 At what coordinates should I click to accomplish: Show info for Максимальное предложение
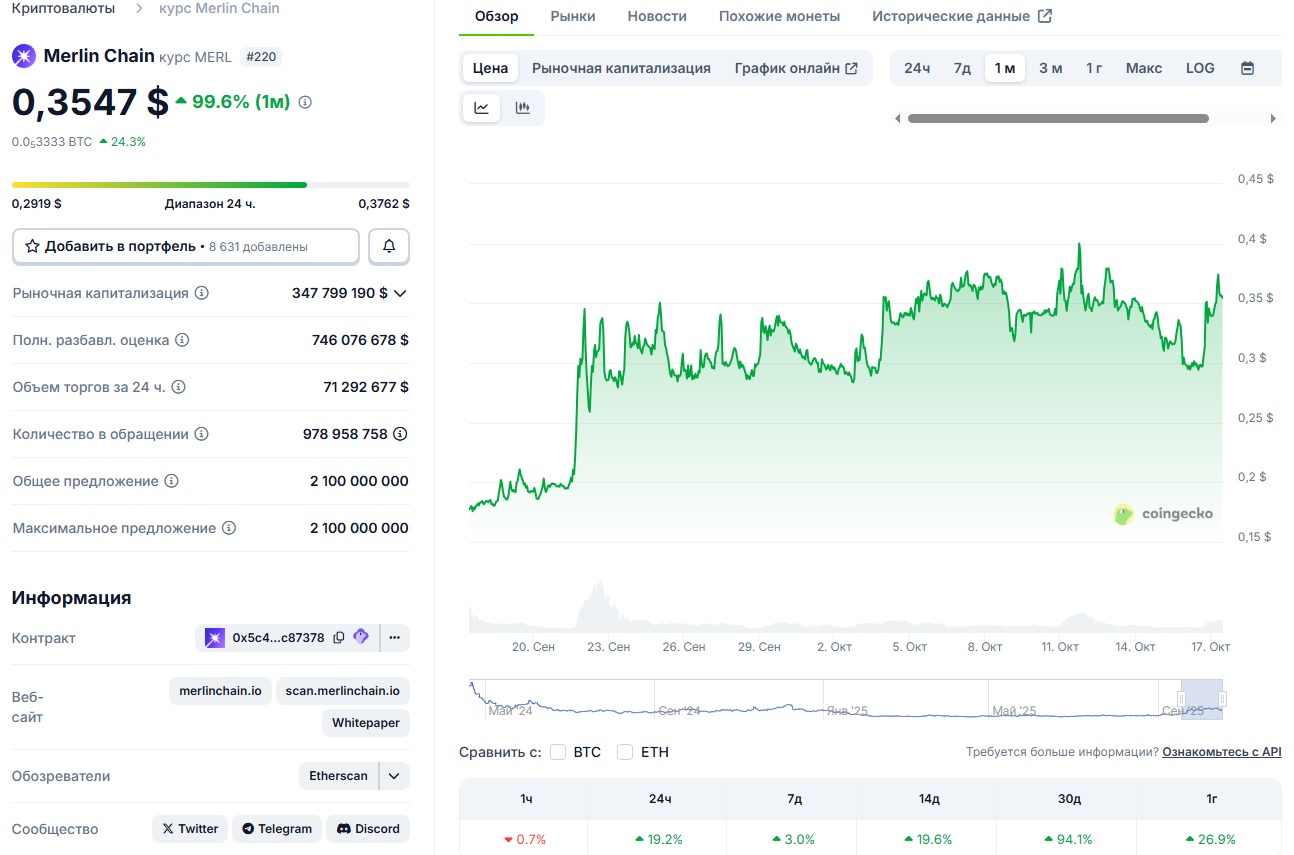point(228,528)
